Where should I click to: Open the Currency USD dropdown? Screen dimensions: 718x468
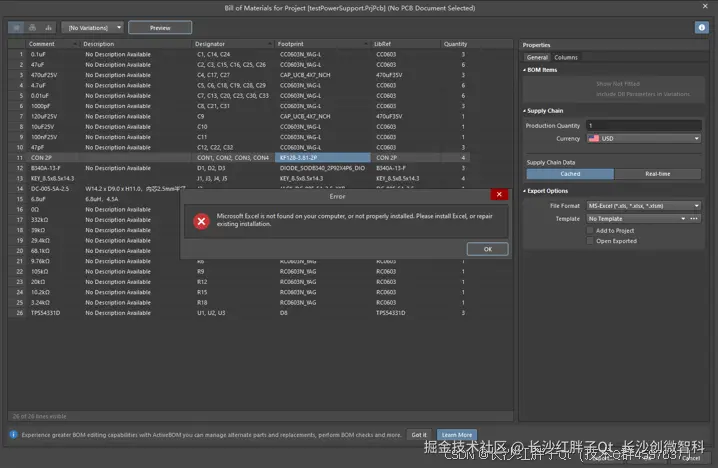[x=644, y=138]
